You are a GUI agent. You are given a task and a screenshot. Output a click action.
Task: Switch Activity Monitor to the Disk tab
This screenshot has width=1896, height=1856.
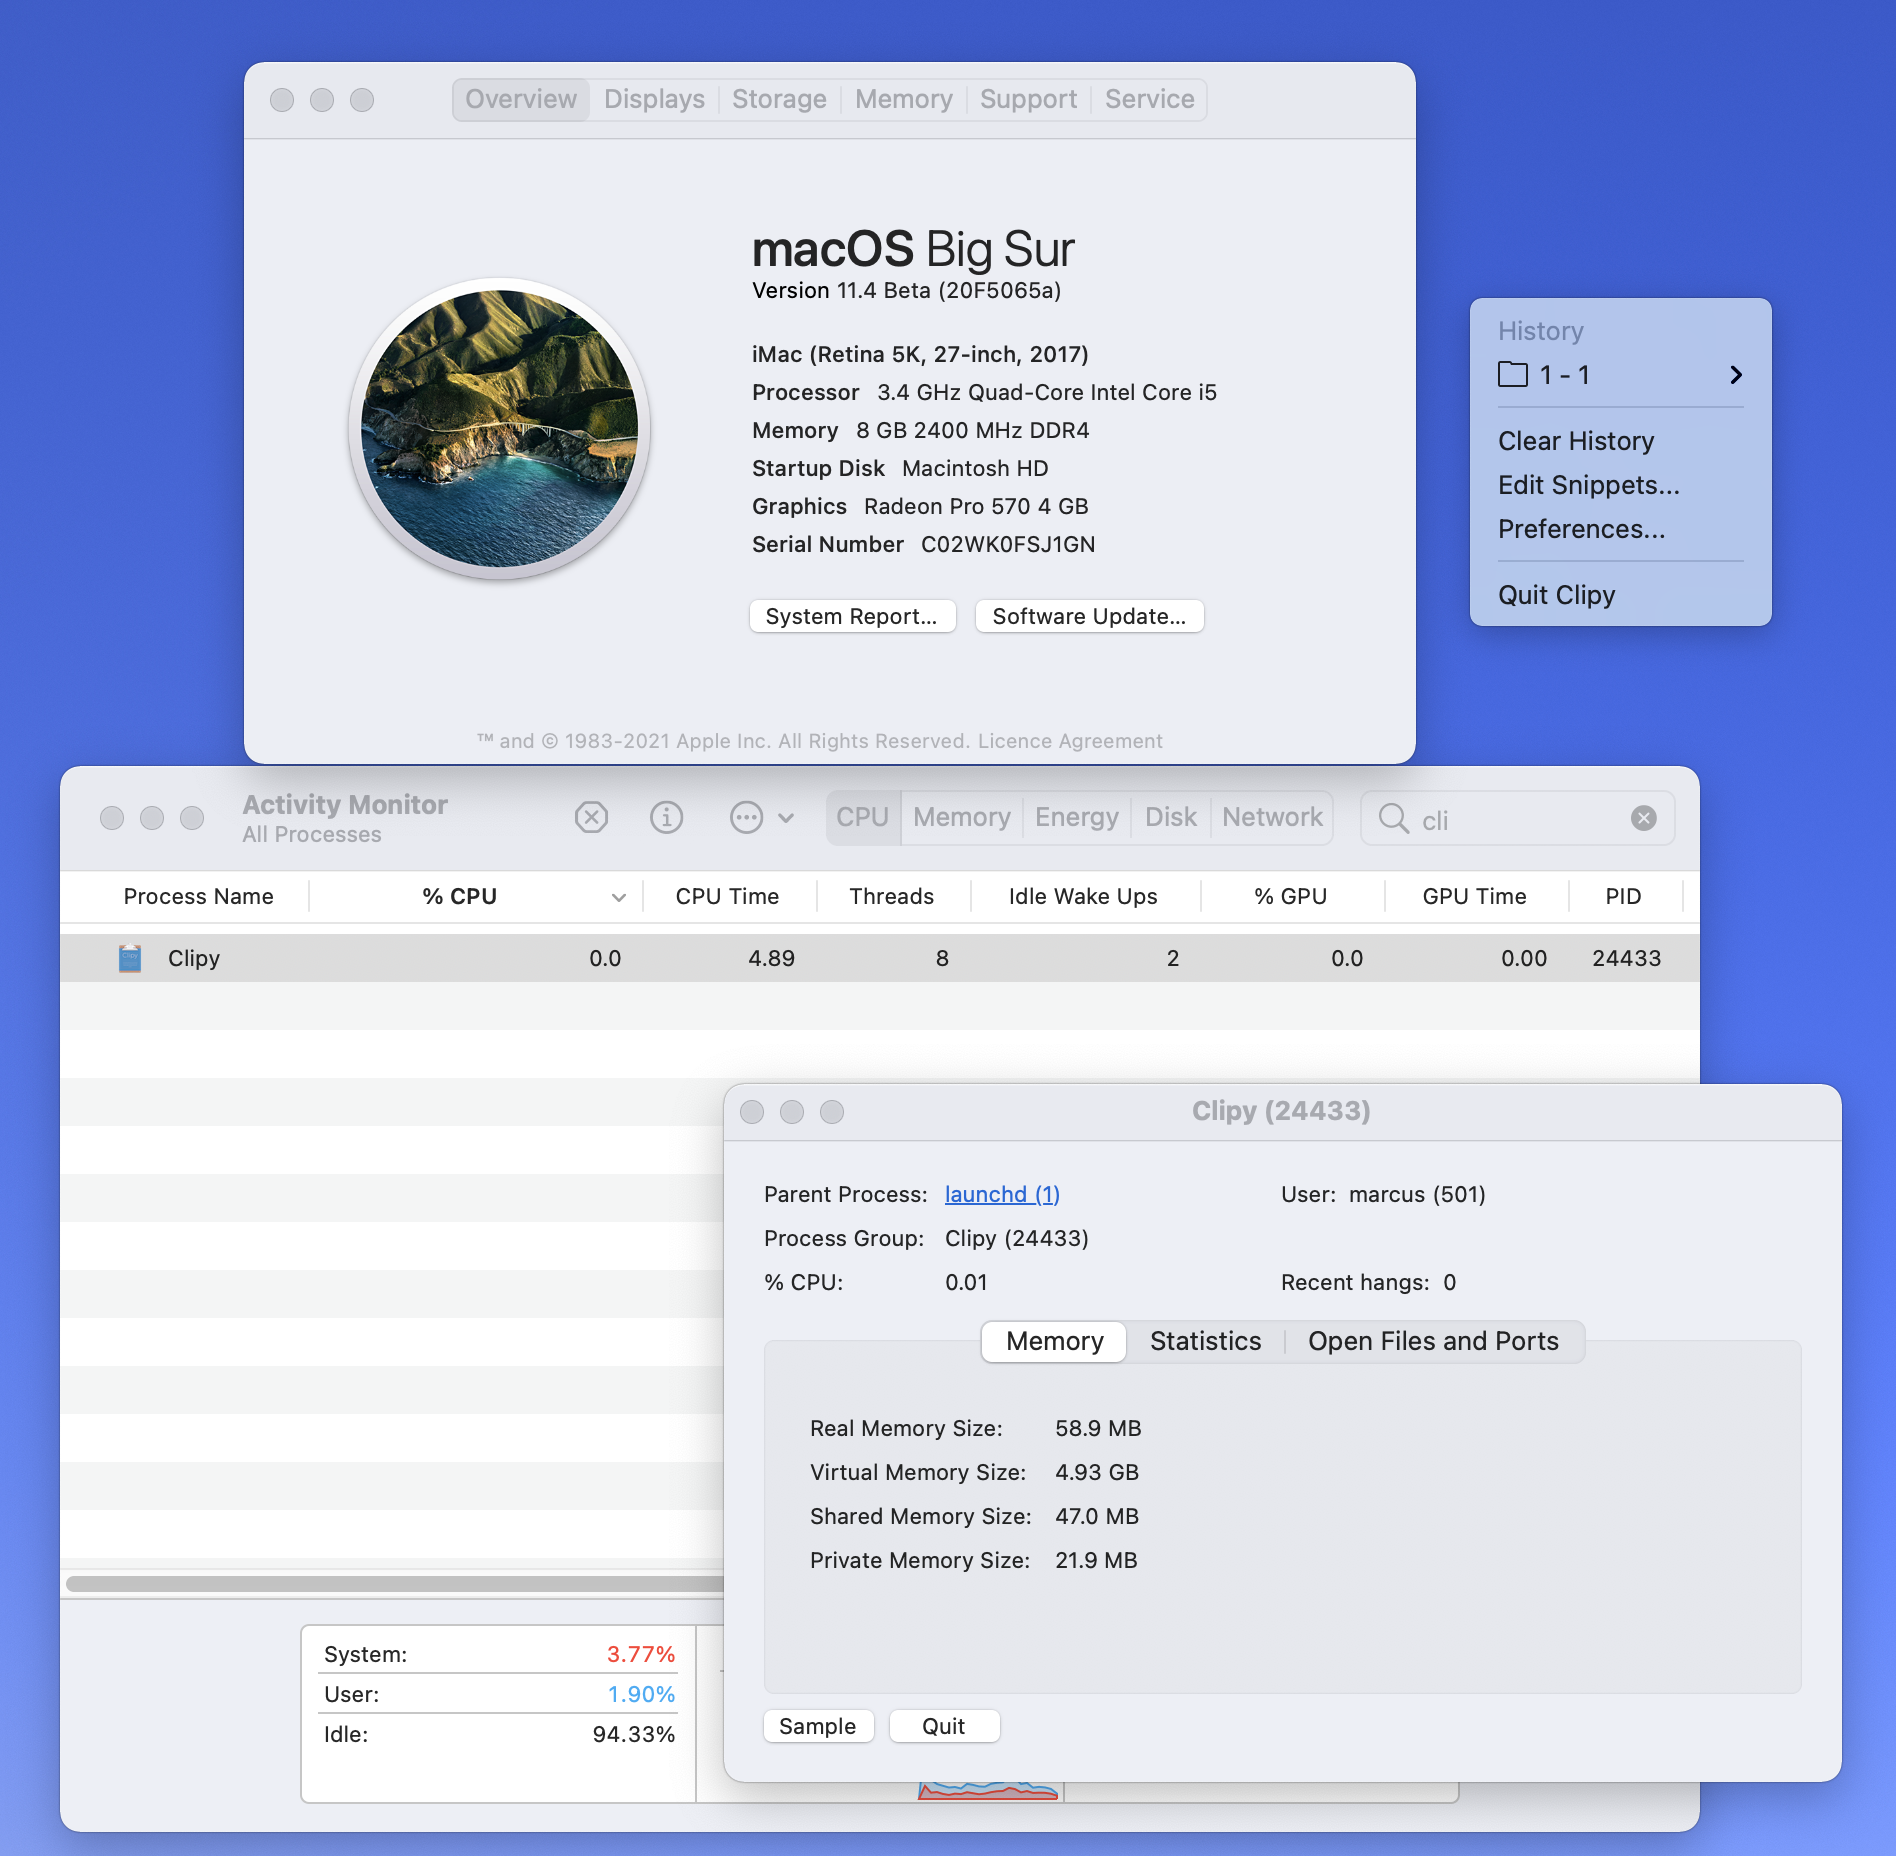1170,817
